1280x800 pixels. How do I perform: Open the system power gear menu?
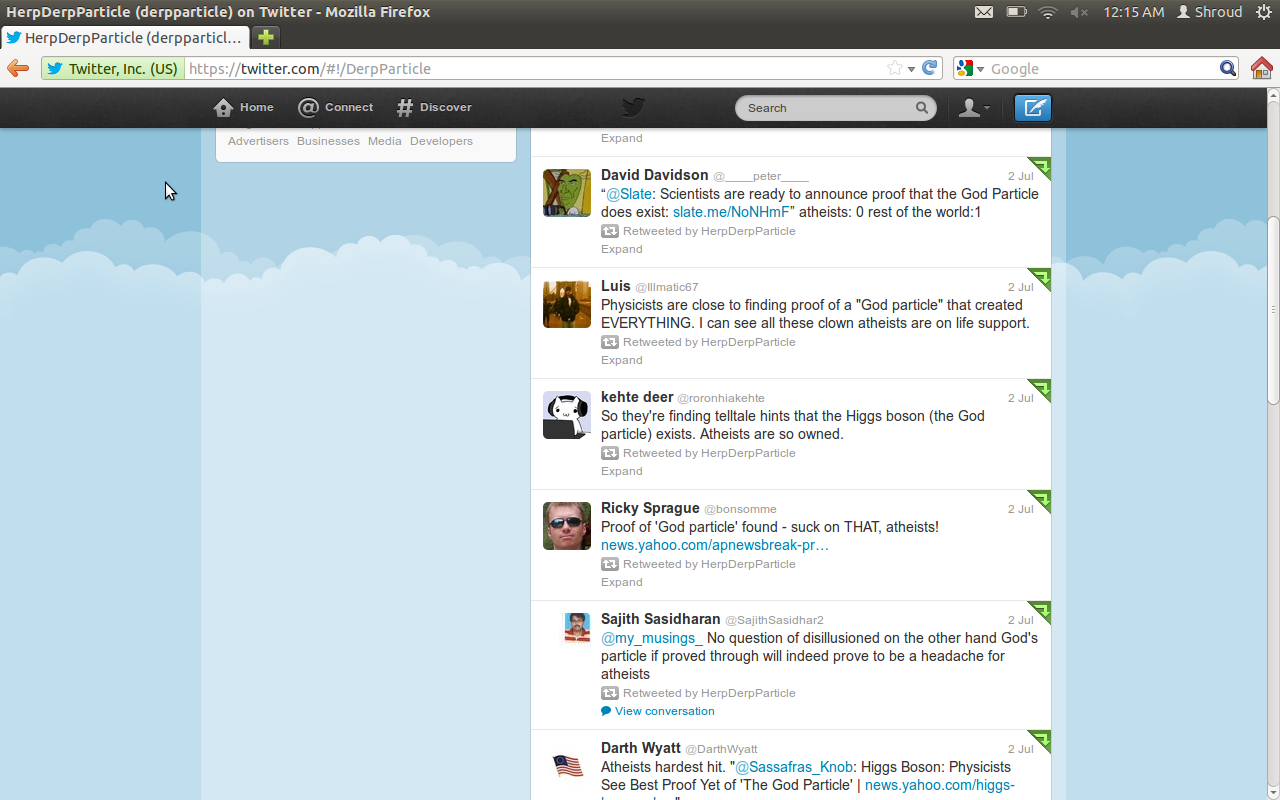click(1264, 12)
